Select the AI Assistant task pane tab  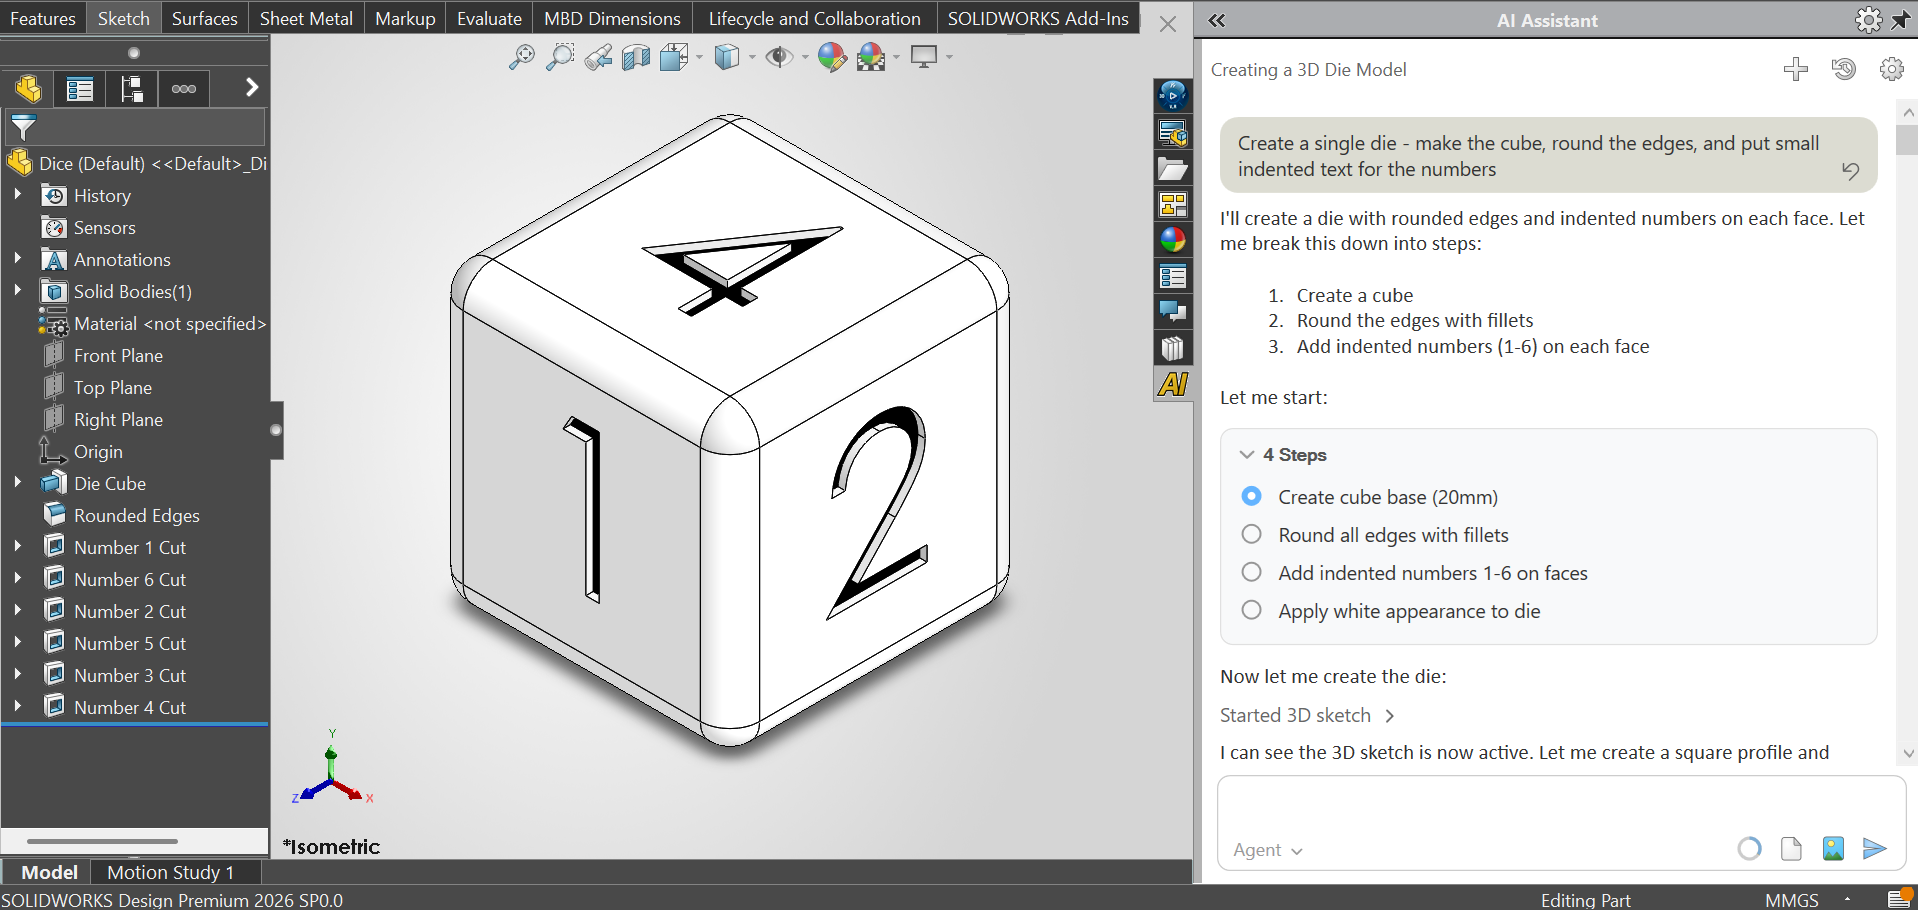(1173, 384)
